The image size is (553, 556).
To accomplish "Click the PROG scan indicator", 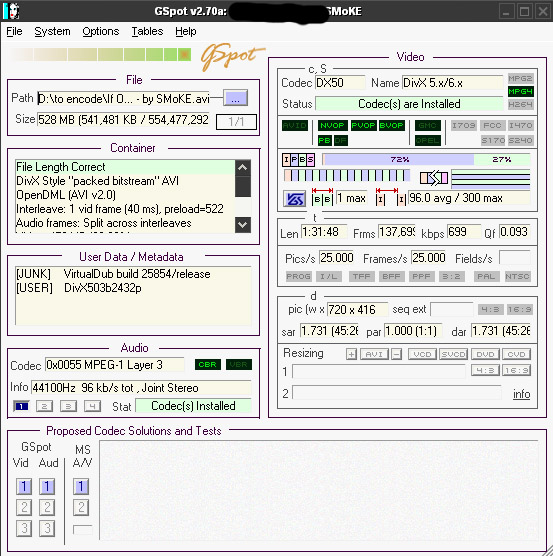I will 298,277.
